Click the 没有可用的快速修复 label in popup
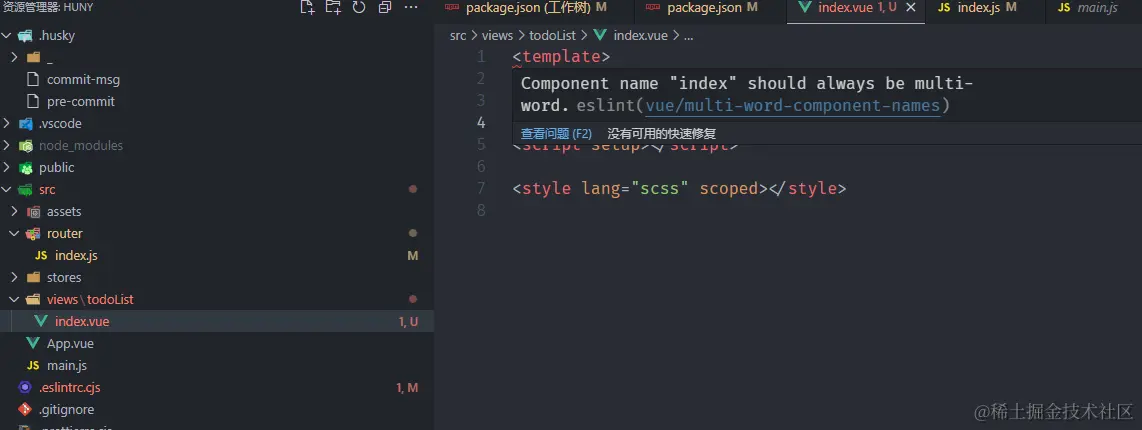 tap(662, 134)
